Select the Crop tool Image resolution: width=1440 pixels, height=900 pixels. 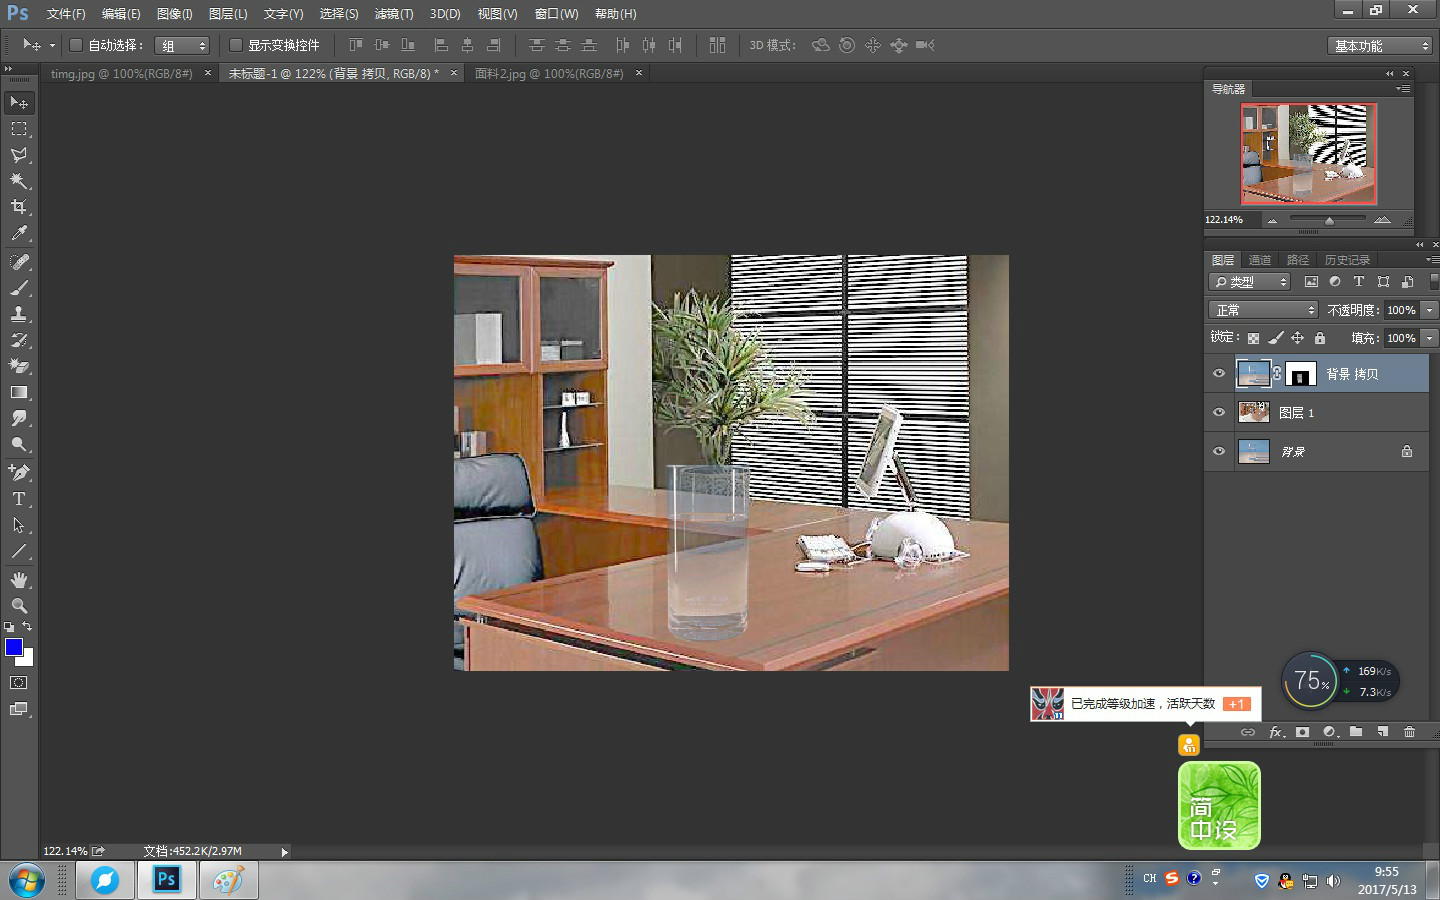tap(19, 207)
